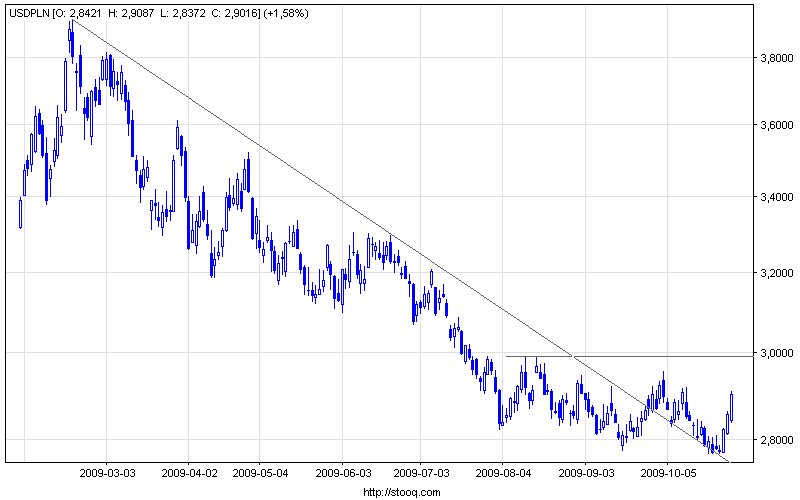Click the opening price O: 2,8421
This screenshot has width=800, height=500.
pos(79,14)
